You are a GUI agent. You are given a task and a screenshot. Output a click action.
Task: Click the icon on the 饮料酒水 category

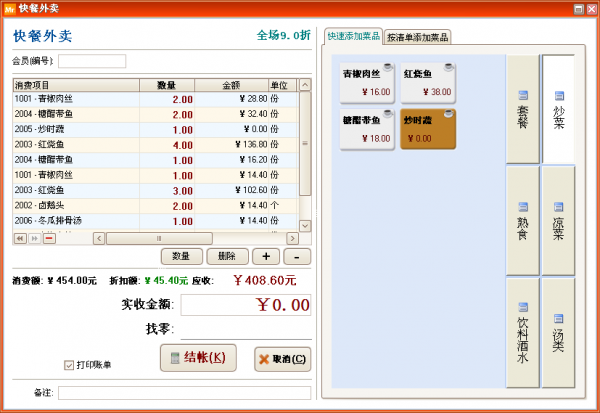[523, 307]
